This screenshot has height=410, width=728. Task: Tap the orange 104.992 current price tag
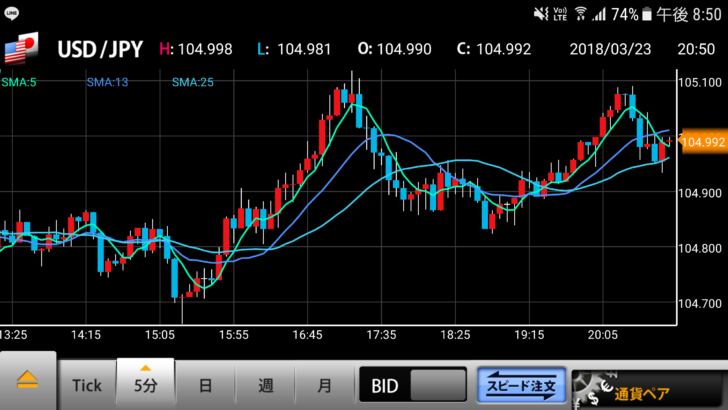click(x=702, y=142)
